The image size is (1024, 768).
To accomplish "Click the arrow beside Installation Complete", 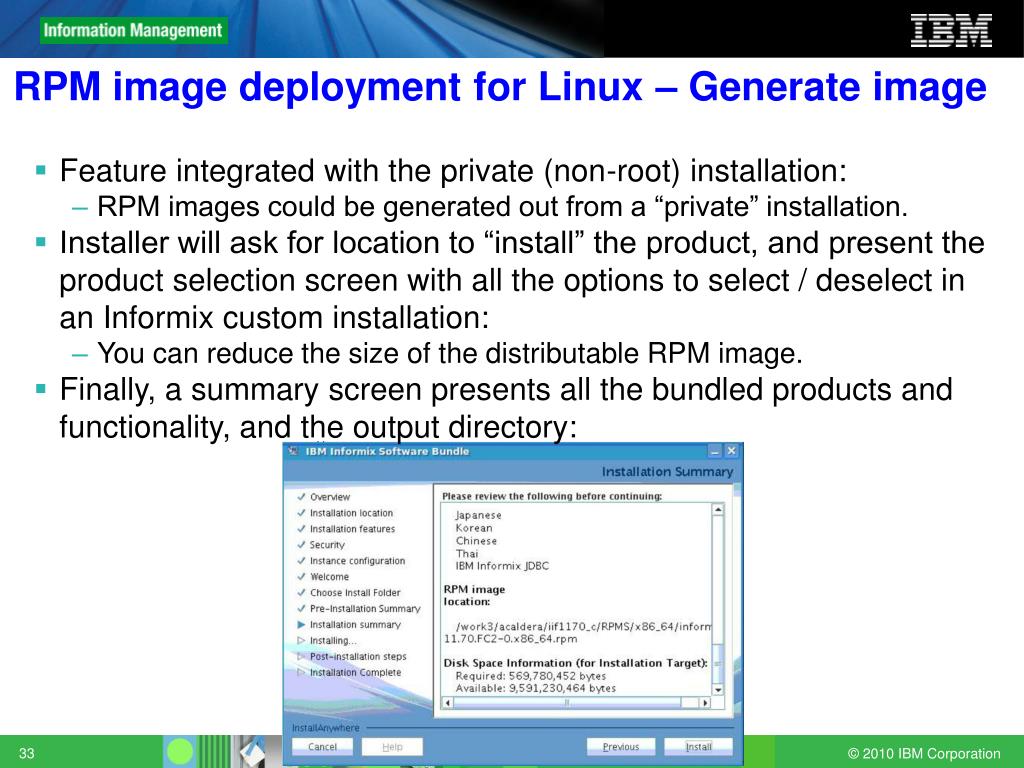I will [301, 672].
